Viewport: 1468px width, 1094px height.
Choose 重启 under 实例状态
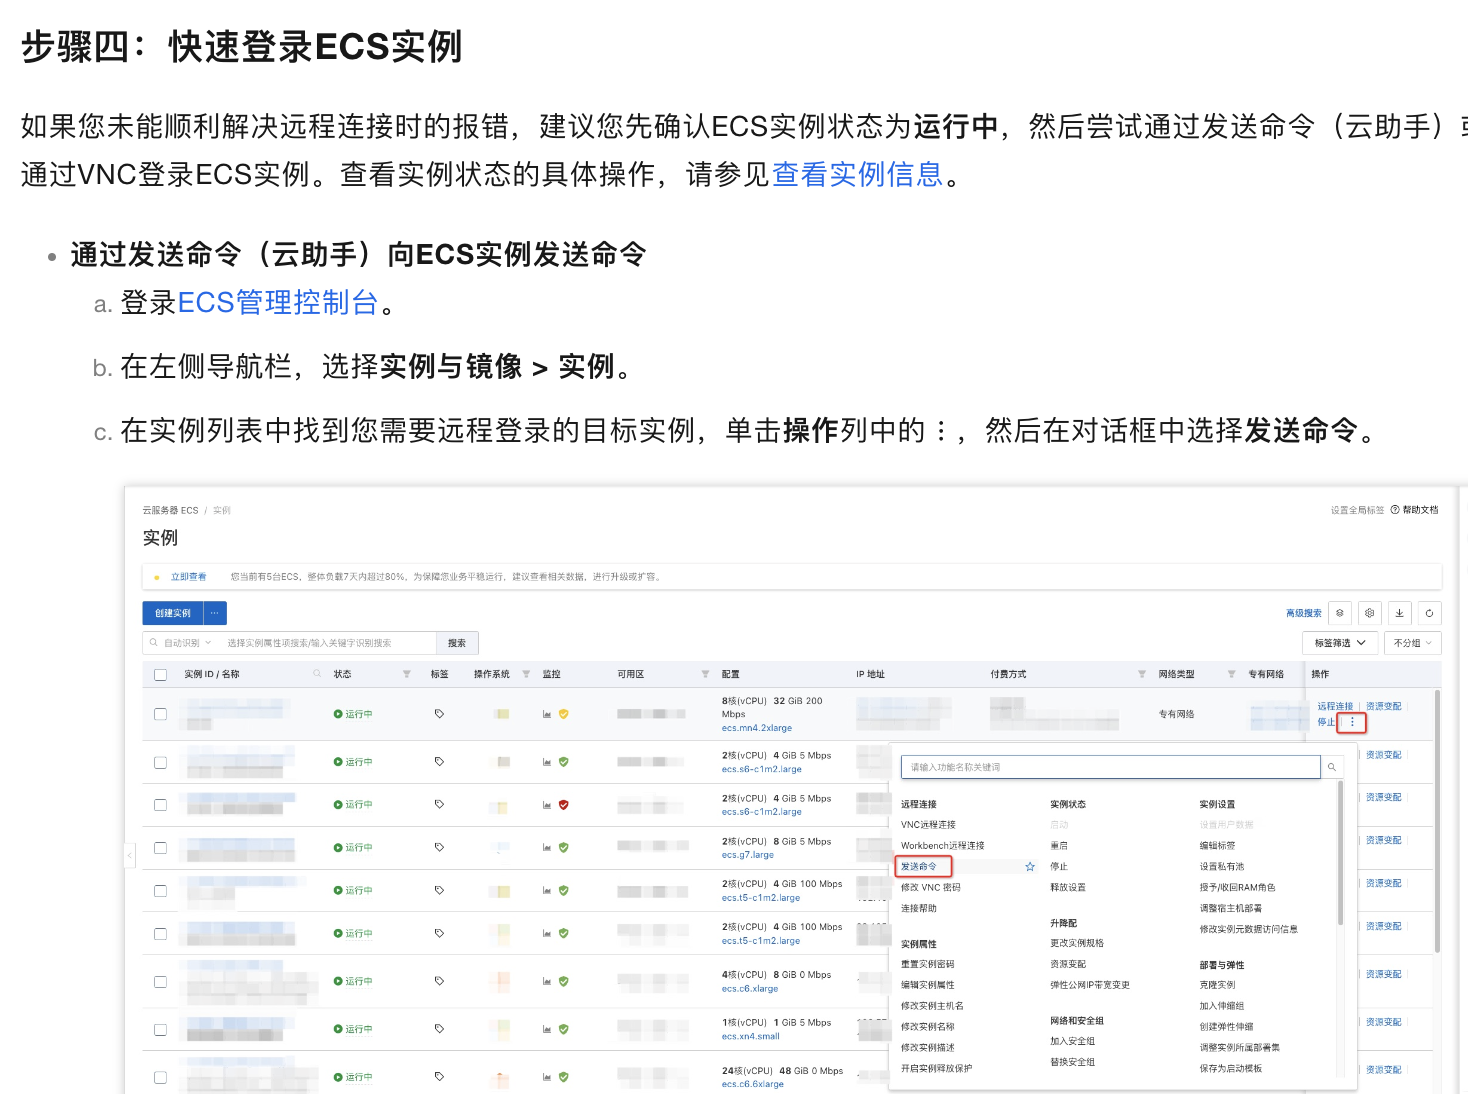(x=1059, y=846)
